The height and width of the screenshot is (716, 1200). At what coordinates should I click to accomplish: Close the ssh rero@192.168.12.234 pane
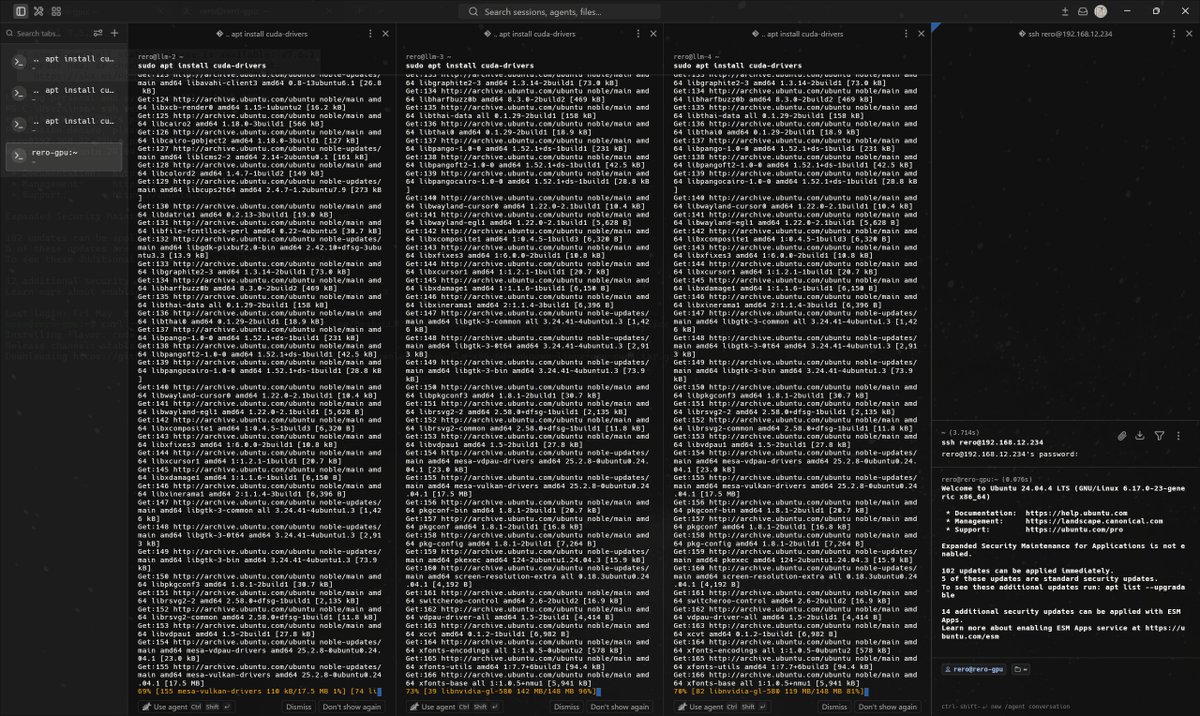[x=1189, y=33]
